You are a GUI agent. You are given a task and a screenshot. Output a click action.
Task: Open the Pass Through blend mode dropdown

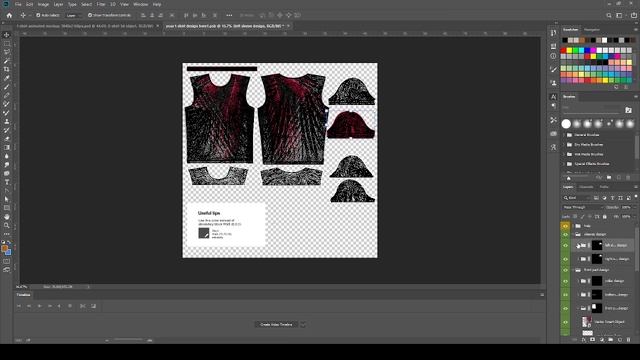click(x=583, y=207)
